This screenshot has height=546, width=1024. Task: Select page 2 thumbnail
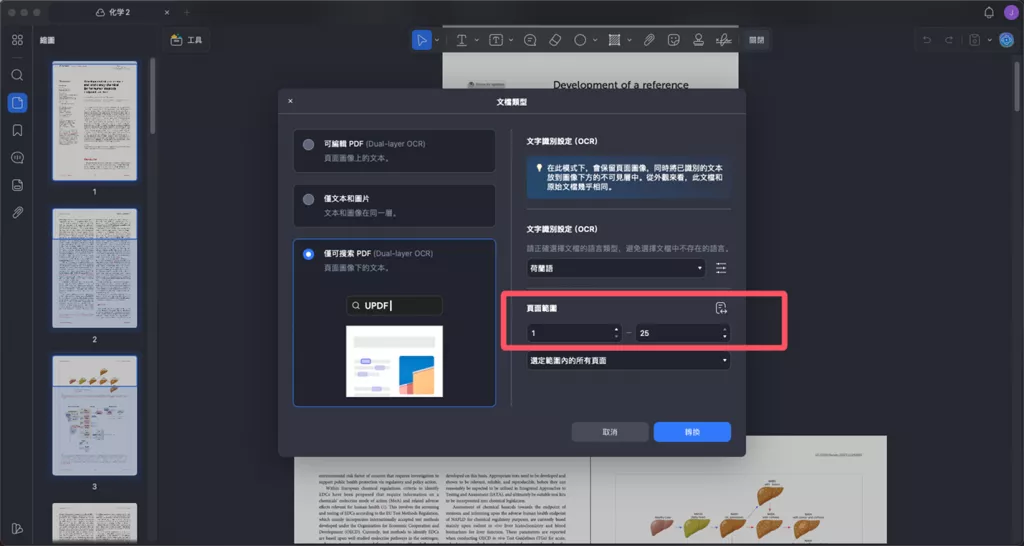95,268
